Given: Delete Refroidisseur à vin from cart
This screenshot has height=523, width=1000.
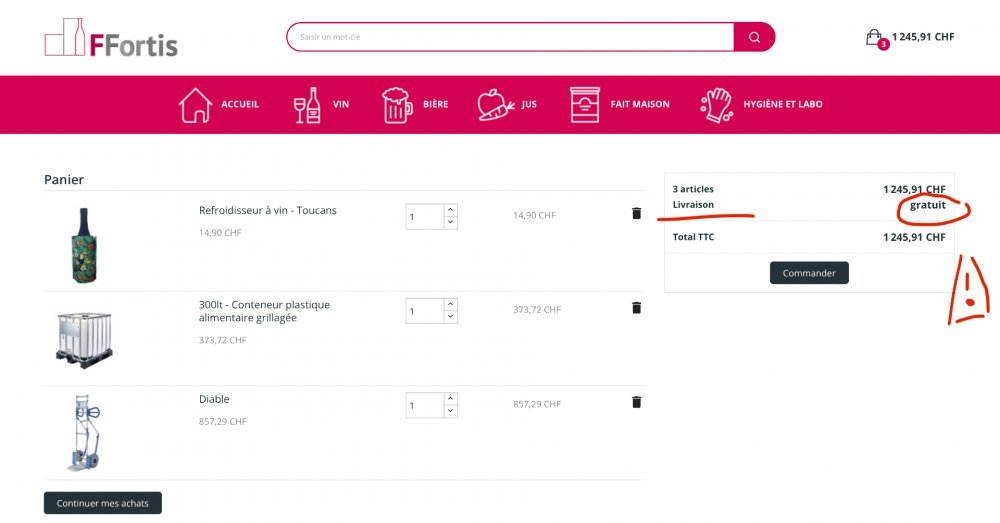Looking at the screenshot, I should [636, 213].
